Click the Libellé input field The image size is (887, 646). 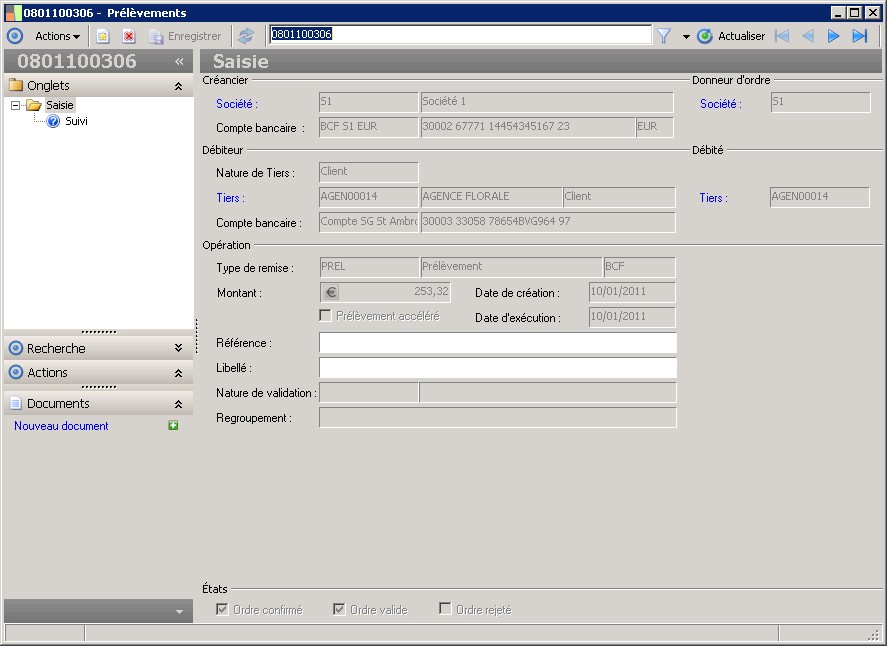pos(497,368)
